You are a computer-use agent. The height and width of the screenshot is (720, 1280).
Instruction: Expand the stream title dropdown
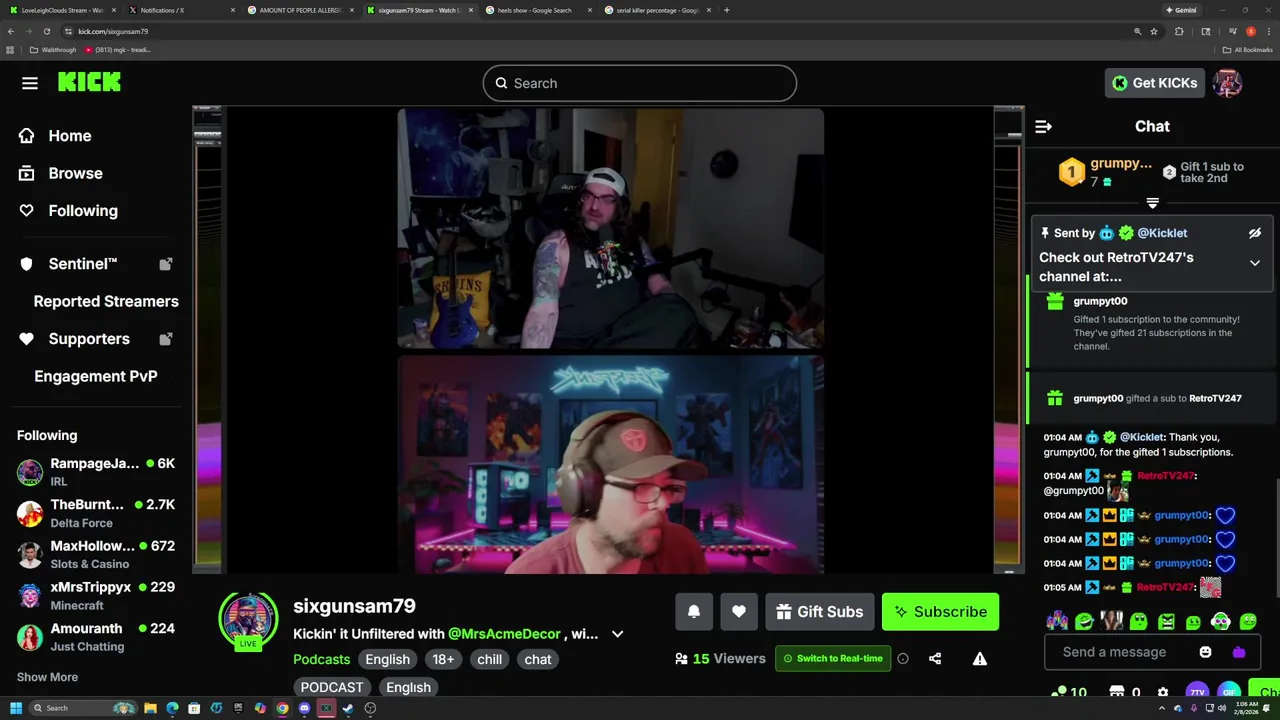[618, 634]
